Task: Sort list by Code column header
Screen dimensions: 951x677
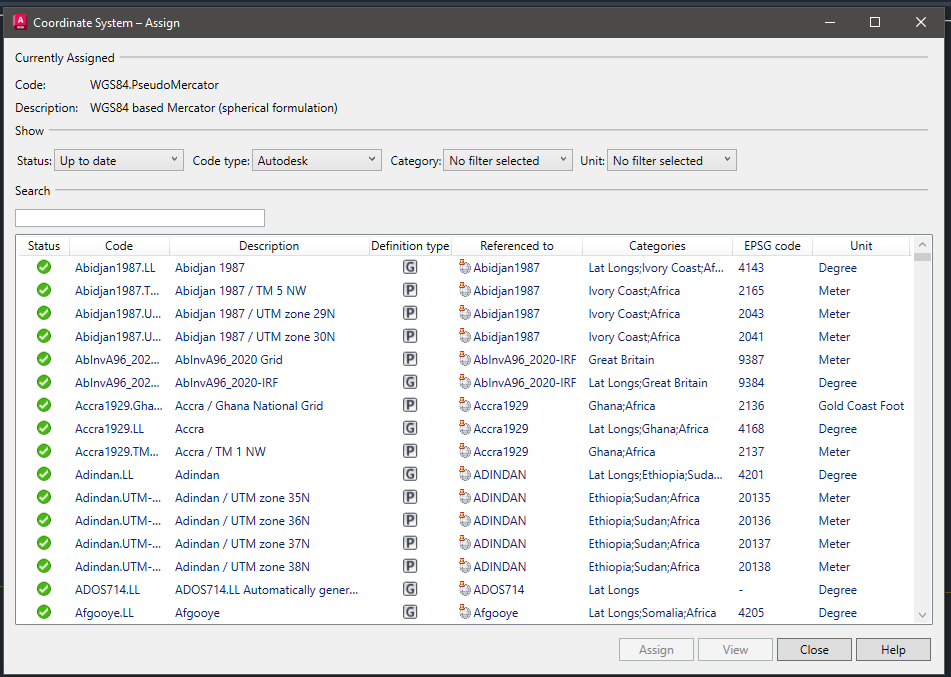Action: pyautogui.click(x=119, y=246)
